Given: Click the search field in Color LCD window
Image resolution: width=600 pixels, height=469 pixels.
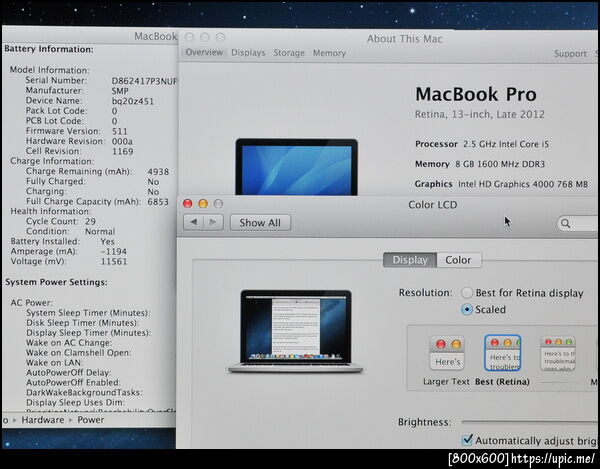Looking at the screenshot, I should point(578,223).
